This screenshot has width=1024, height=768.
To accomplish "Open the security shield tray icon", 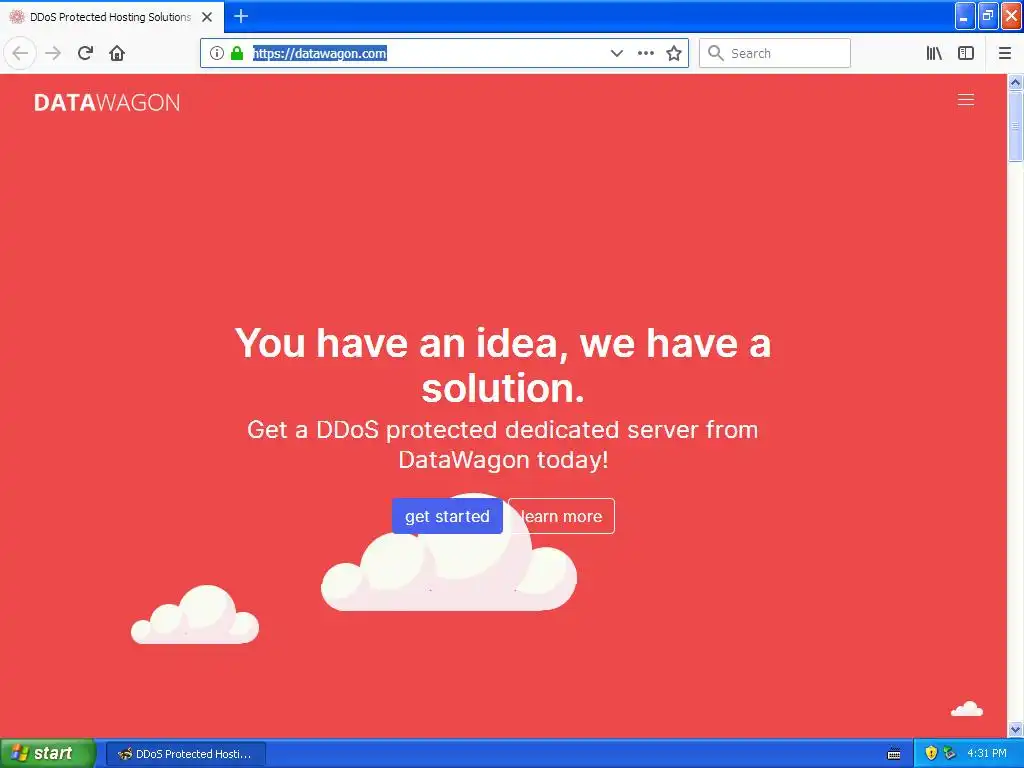I will coord(931,753).
